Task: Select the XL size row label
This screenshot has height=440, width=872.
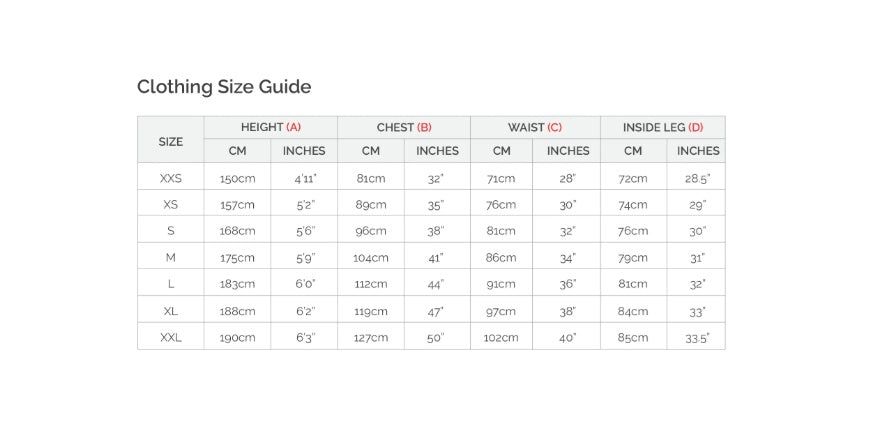Action: click(x=171, y=311)
